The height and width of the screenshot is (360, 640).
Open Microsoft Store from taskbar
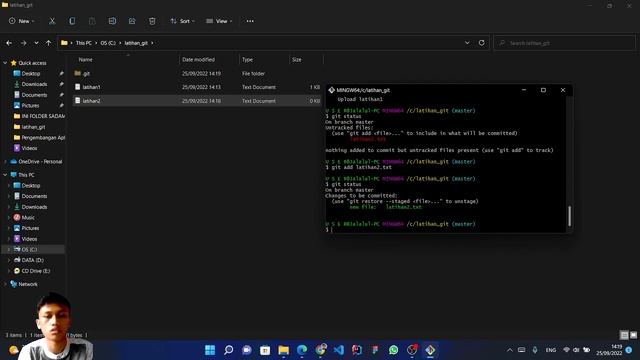[265, 350]
